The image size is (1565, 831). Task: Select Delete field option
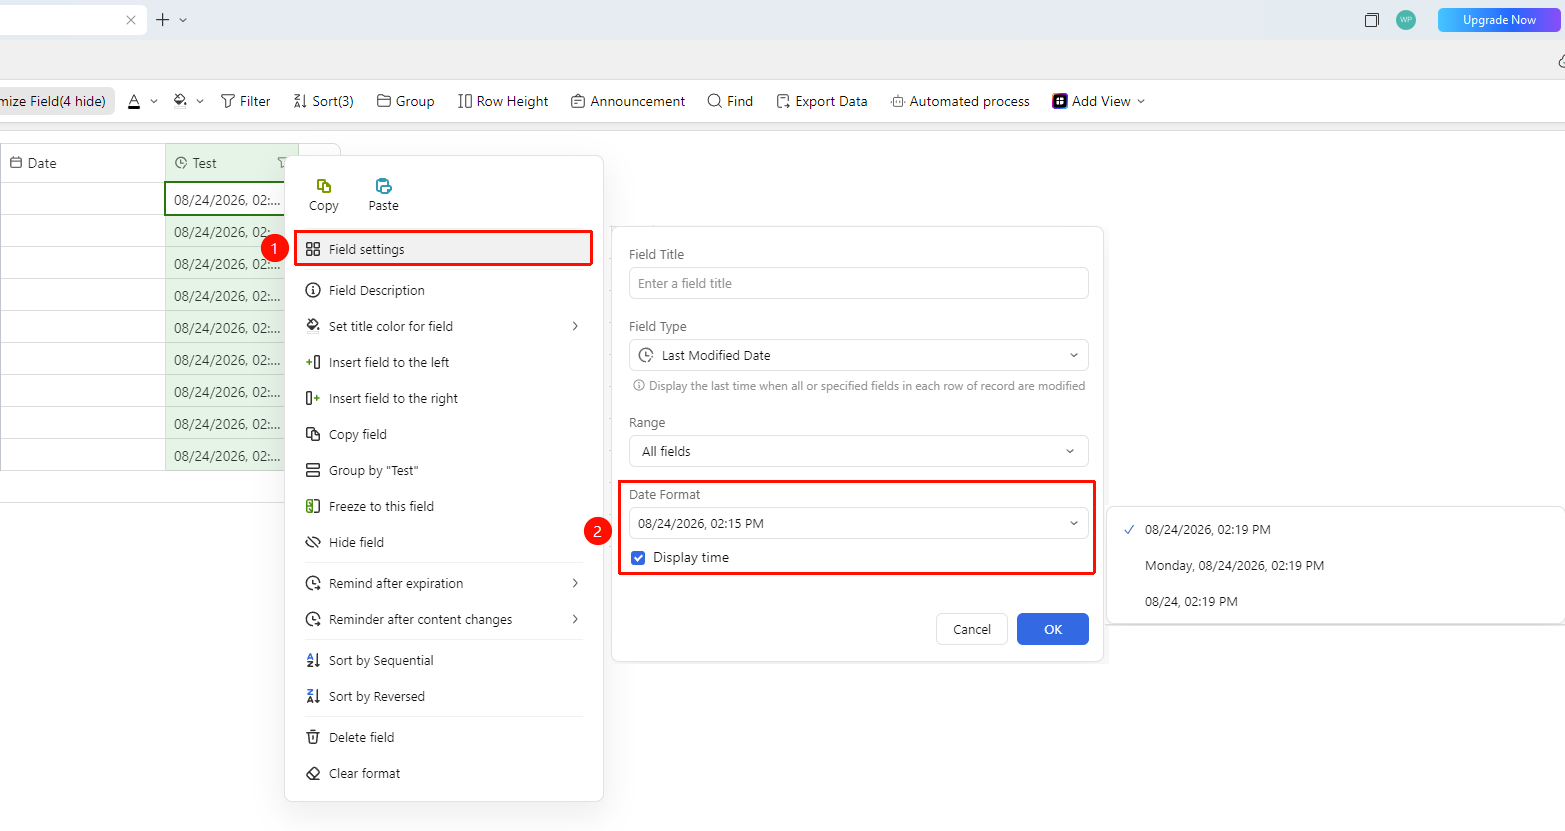pyautogui.click(x=444, y=737)
